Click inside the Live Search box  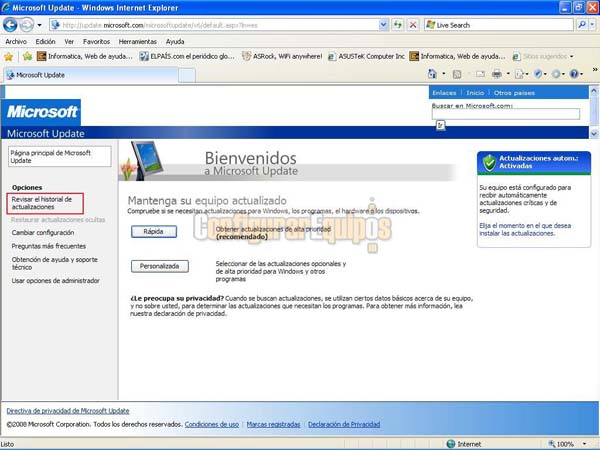pos(499,25)
